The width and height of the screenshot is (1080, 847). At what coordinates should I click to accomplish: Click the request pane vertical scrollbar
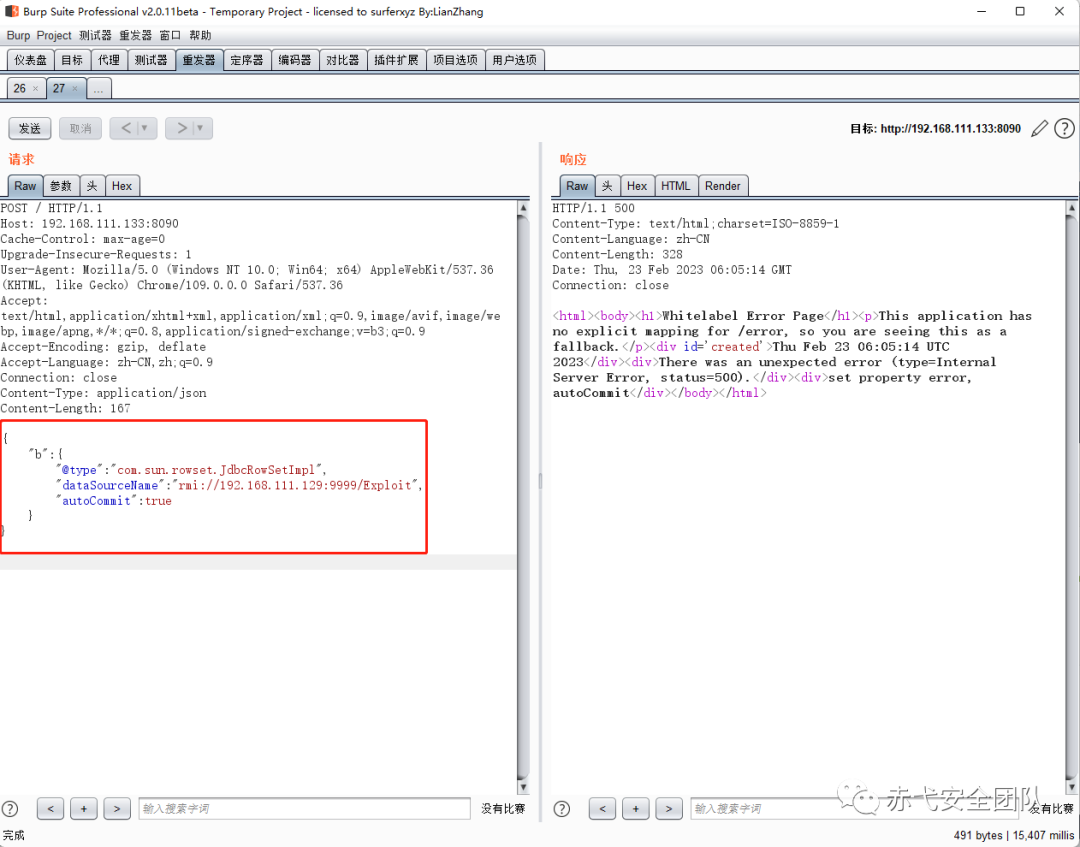click(x=523, y=496)
